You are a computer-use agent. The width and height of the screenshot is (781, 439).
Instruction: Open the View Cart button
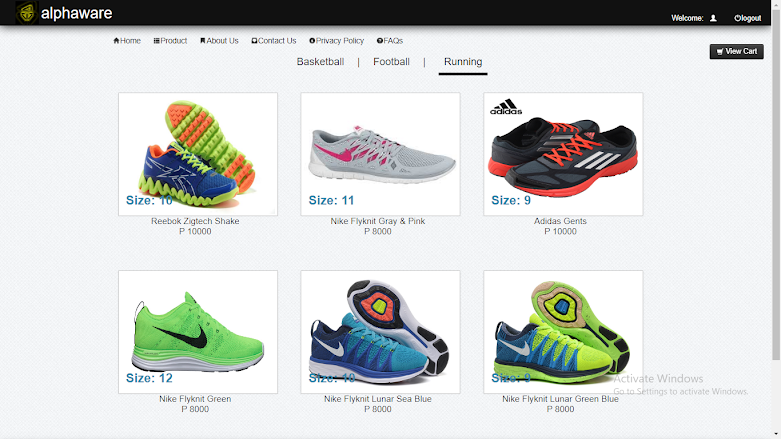[736, 51]
